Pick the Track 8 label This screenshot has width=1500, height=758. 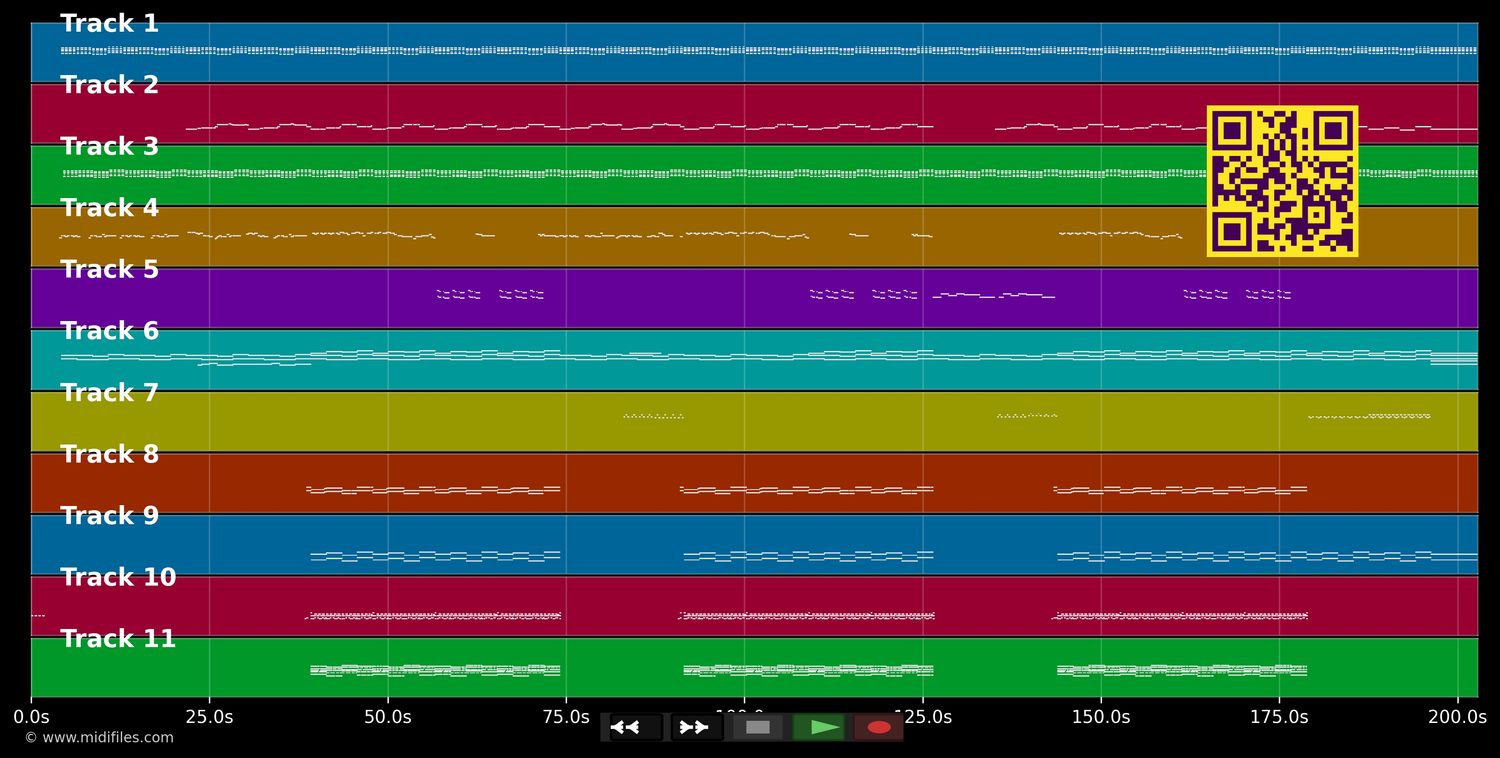tap(109, 455)
